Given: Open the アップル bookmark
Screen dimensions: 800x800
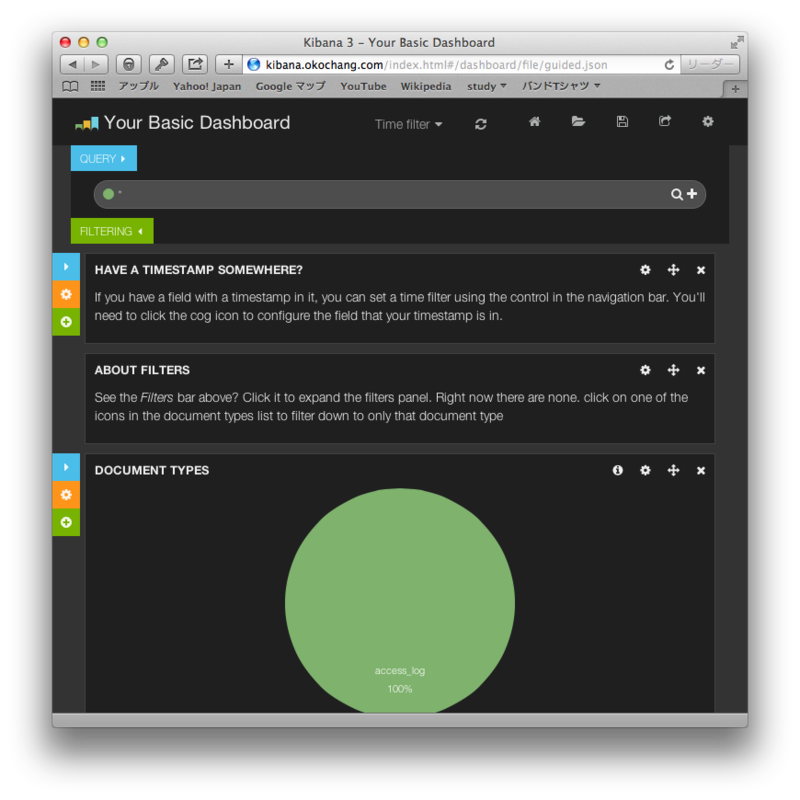Looking at the screenshot, I should tap(138, 86).
